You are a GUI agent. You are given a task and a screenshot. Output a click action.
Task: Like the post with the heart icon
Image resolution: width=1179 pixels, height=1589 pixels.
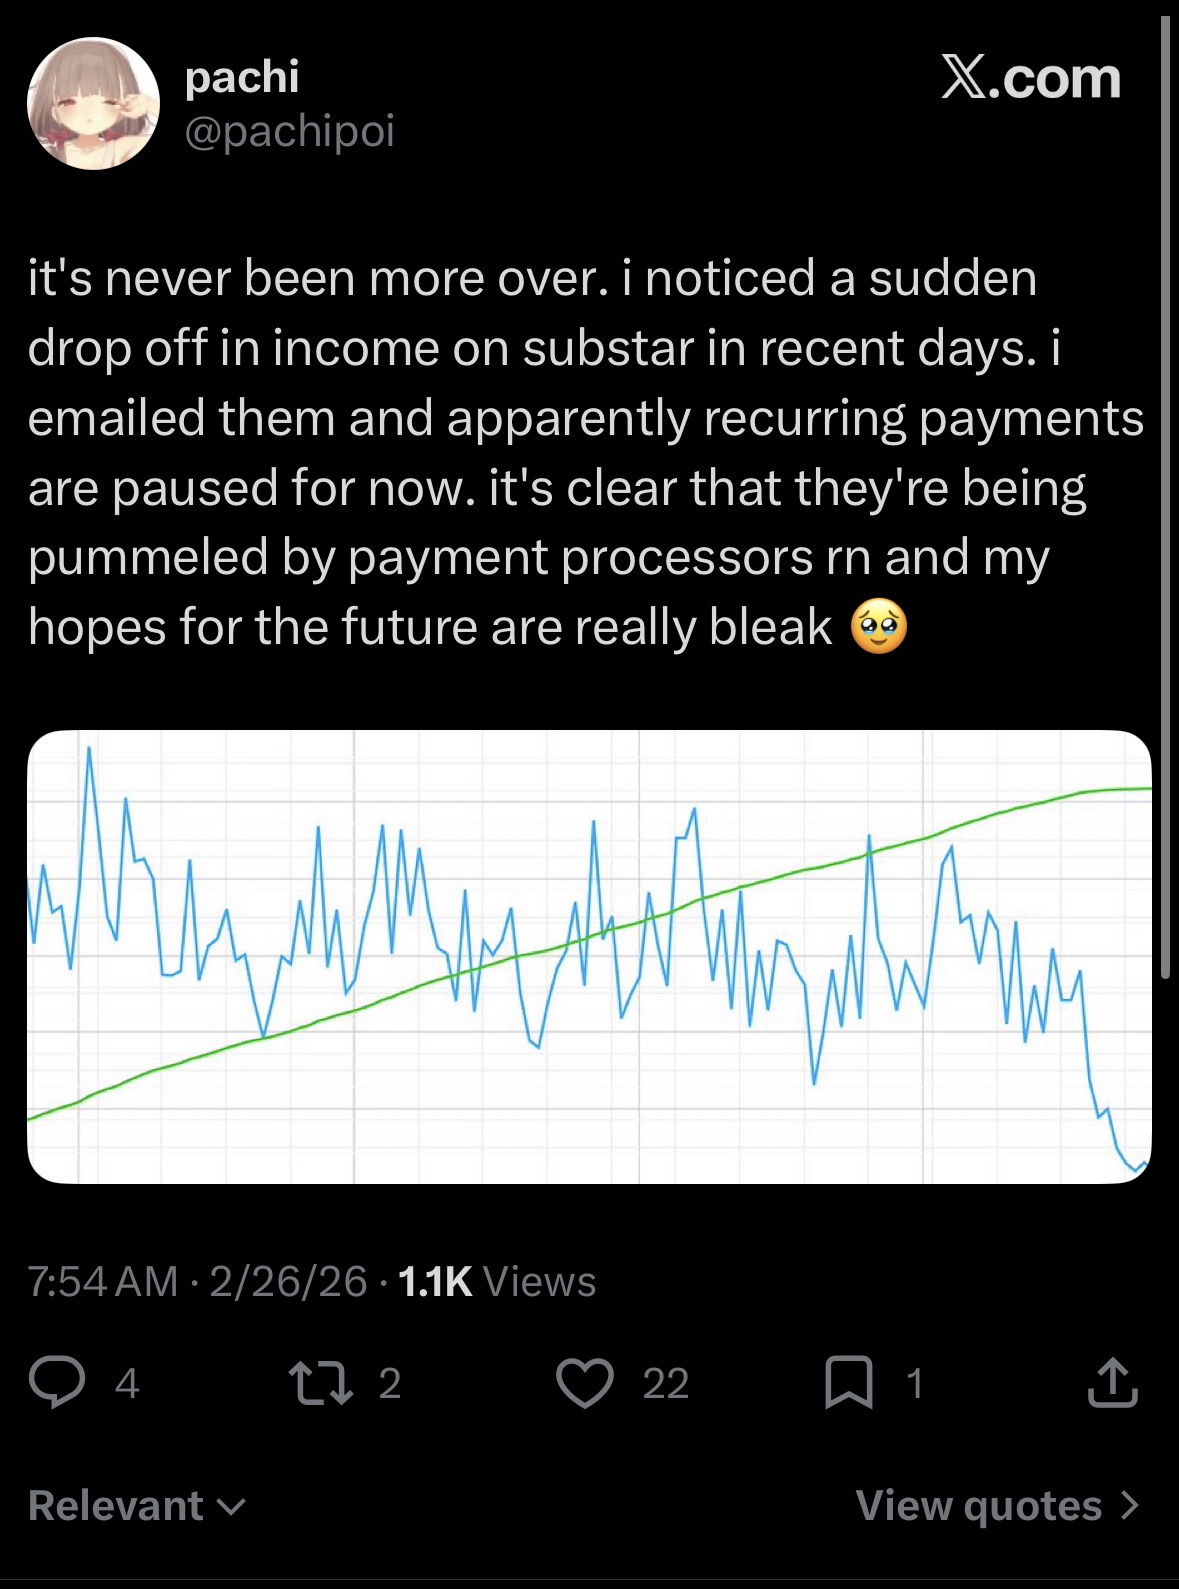point(584,1383)
